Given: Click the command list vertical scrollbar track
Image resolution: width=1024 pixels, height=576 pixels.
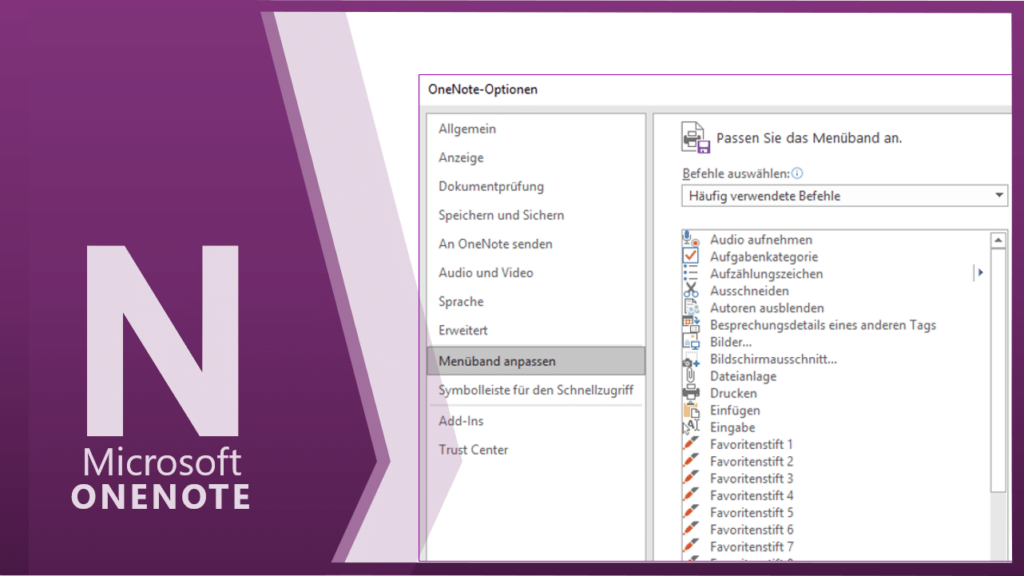Looking at the screenshot, I should (x=998, y=520).
